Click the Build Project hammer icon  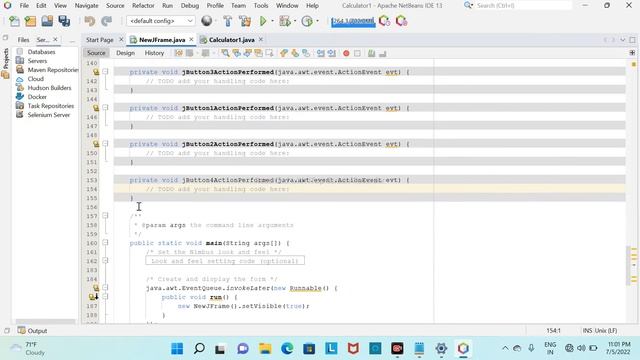coord(228,21)
